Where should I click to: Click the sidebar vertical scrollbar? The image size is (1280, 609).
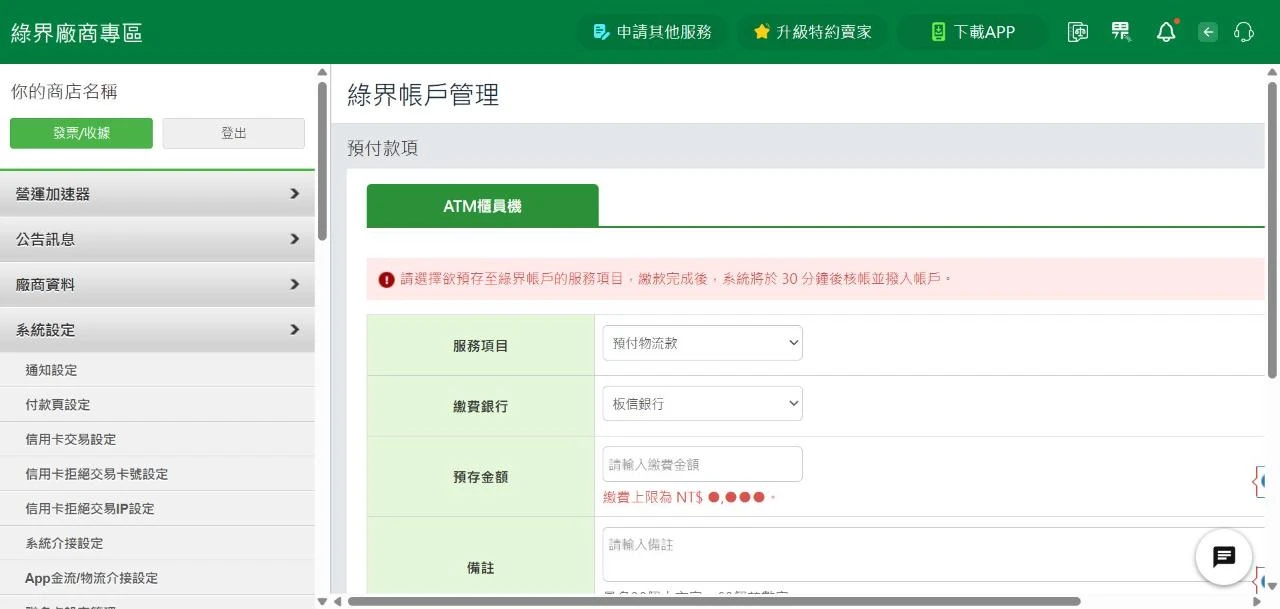[x=322, y=160]
